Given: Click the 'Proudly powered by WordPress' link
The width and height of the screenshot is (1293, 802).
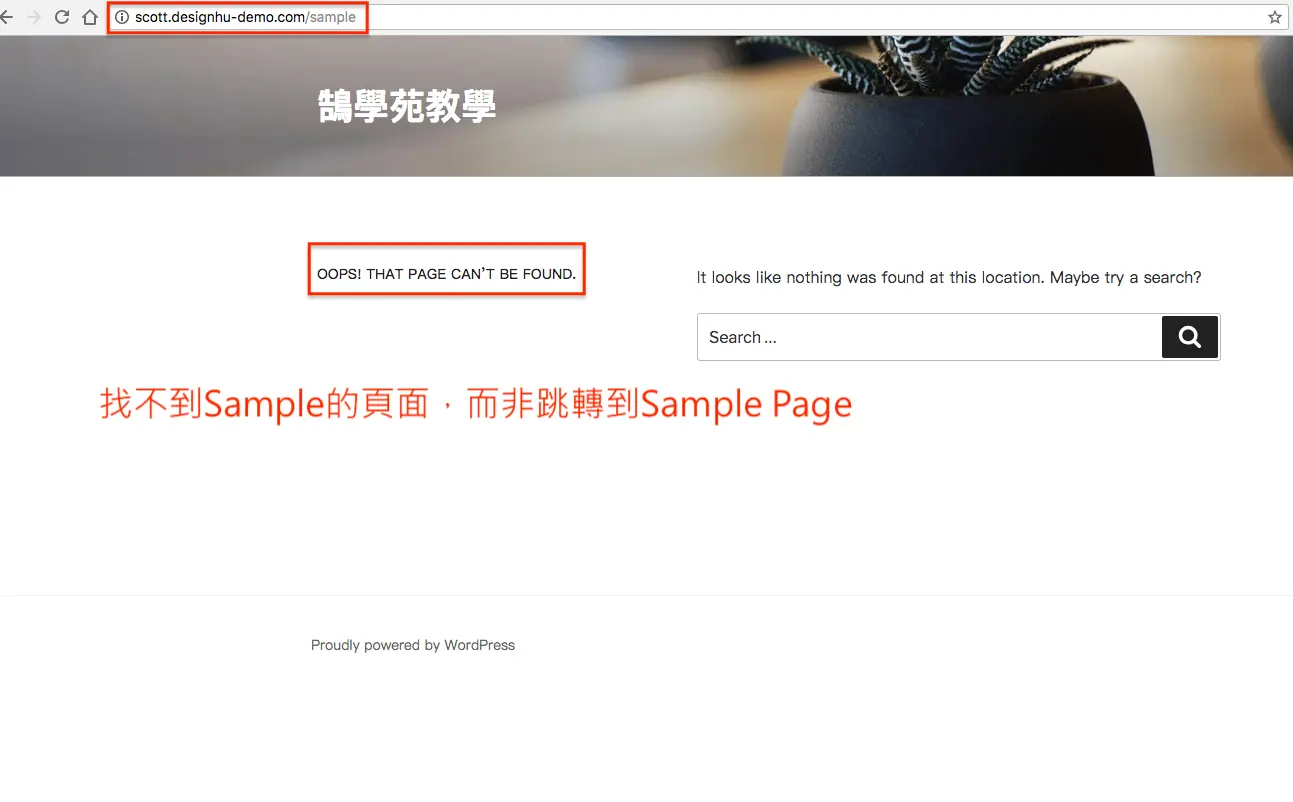Looking at the screenshot, I should (x=413, y=645).
